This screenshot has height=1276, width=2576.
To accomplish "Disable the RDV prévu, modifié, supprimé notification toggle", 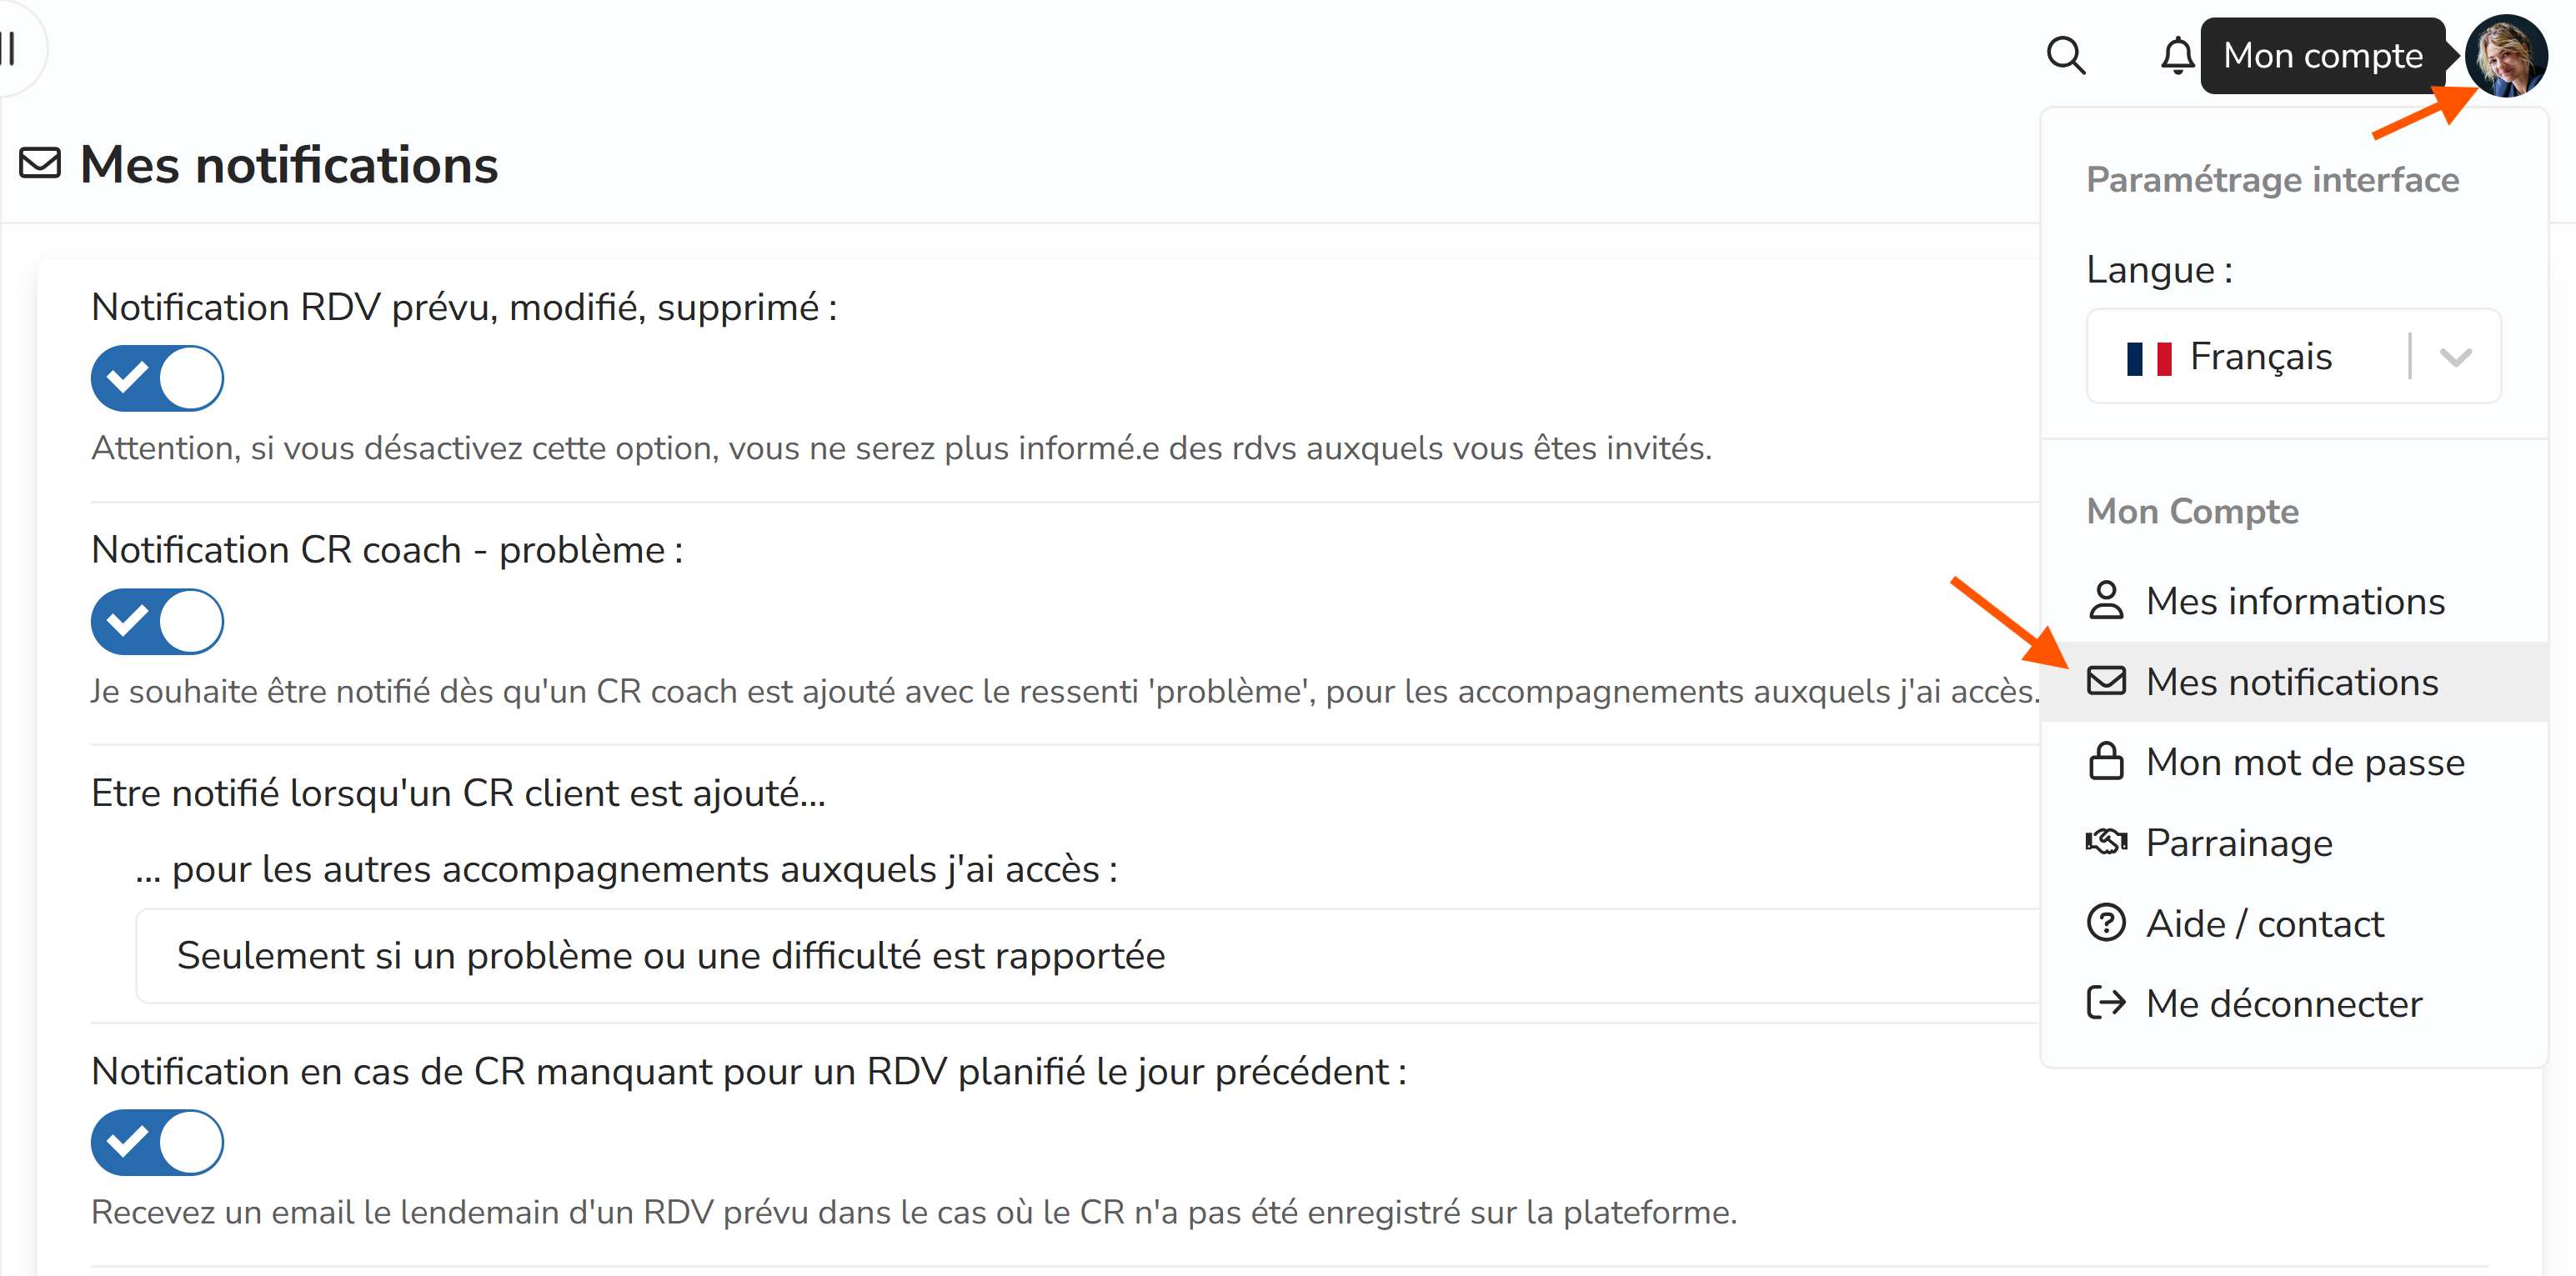I will 157,378.
